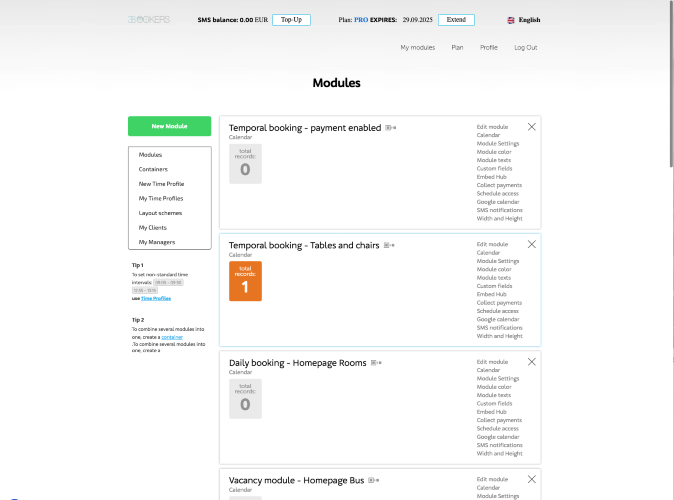Click the PRO plan label
Image resolution: width=674 pixels, height=500 pixels.
click(x=361, y=20)
